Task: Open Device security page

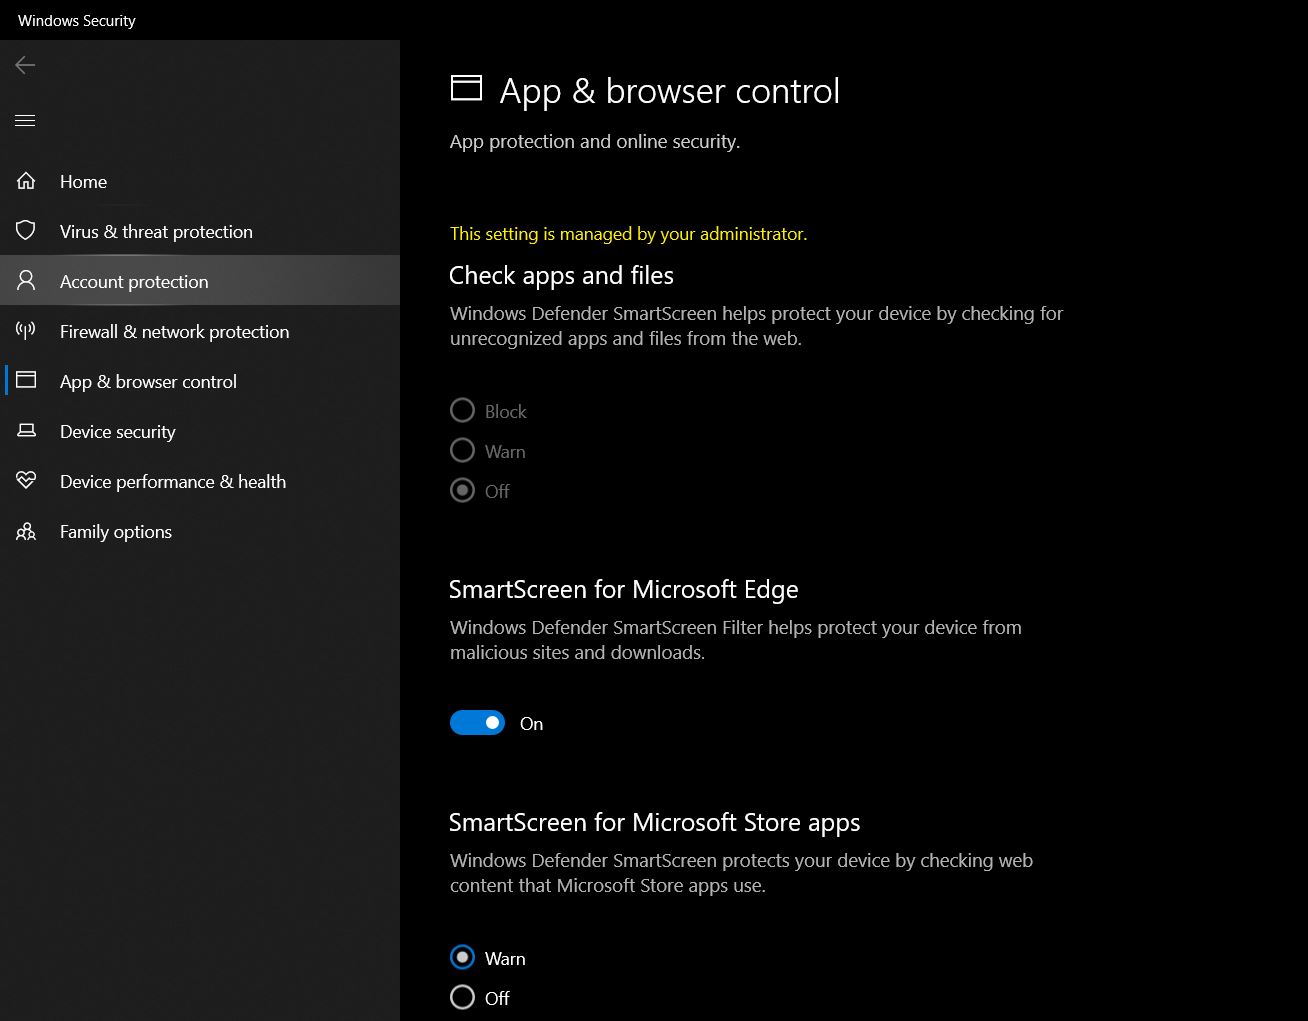Action: tap(200, 431)
